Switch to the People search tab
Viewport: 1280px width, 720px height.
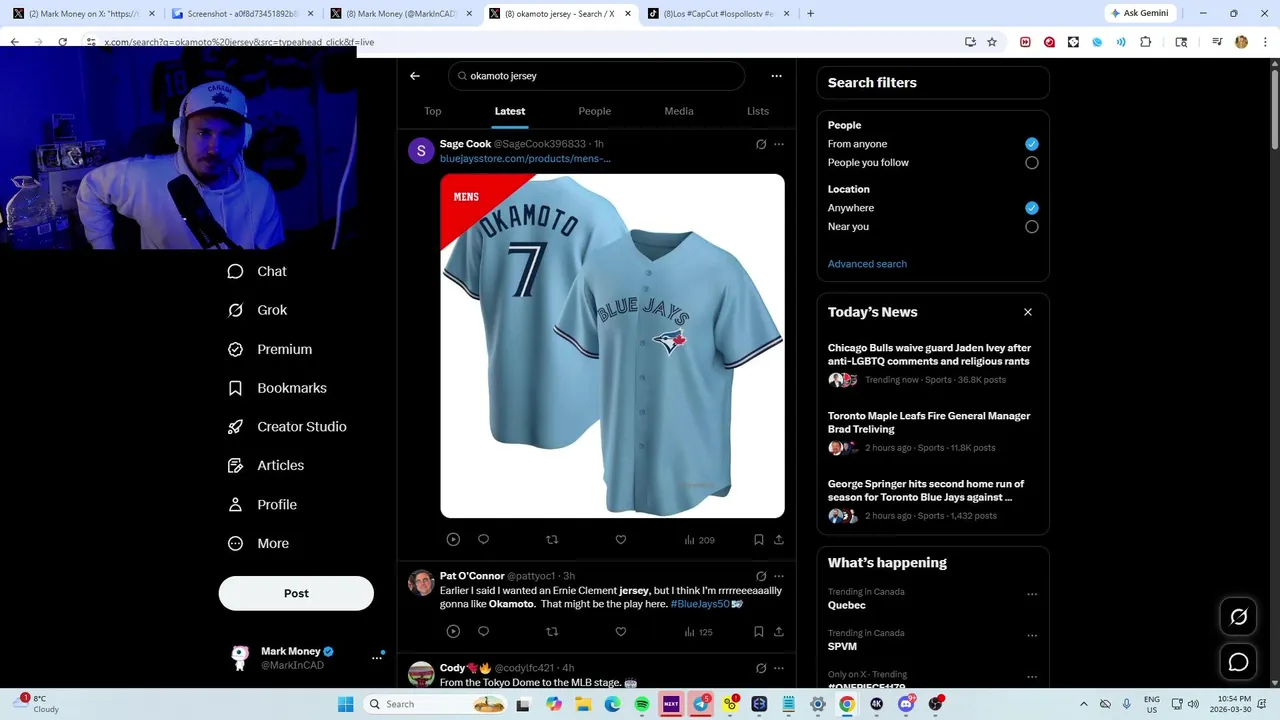[x=594, y=111]
